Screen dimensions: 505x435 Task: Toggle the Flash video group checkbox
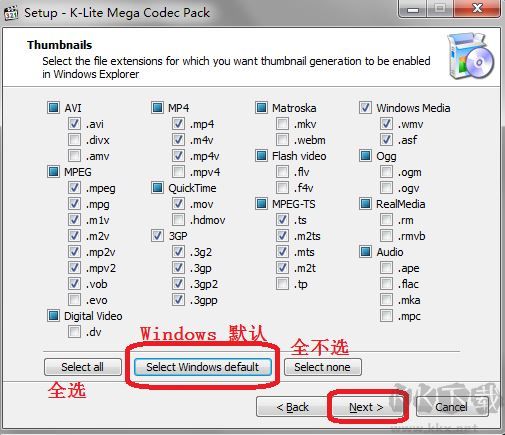tap(261, 156)
